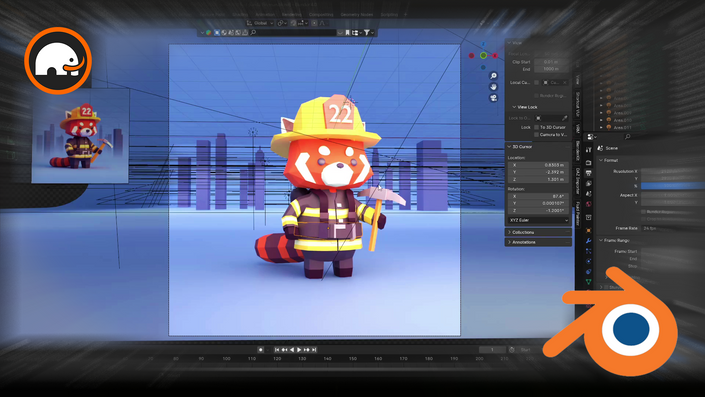Open the Modifiers wrench properties tab

tap(589, 241)
